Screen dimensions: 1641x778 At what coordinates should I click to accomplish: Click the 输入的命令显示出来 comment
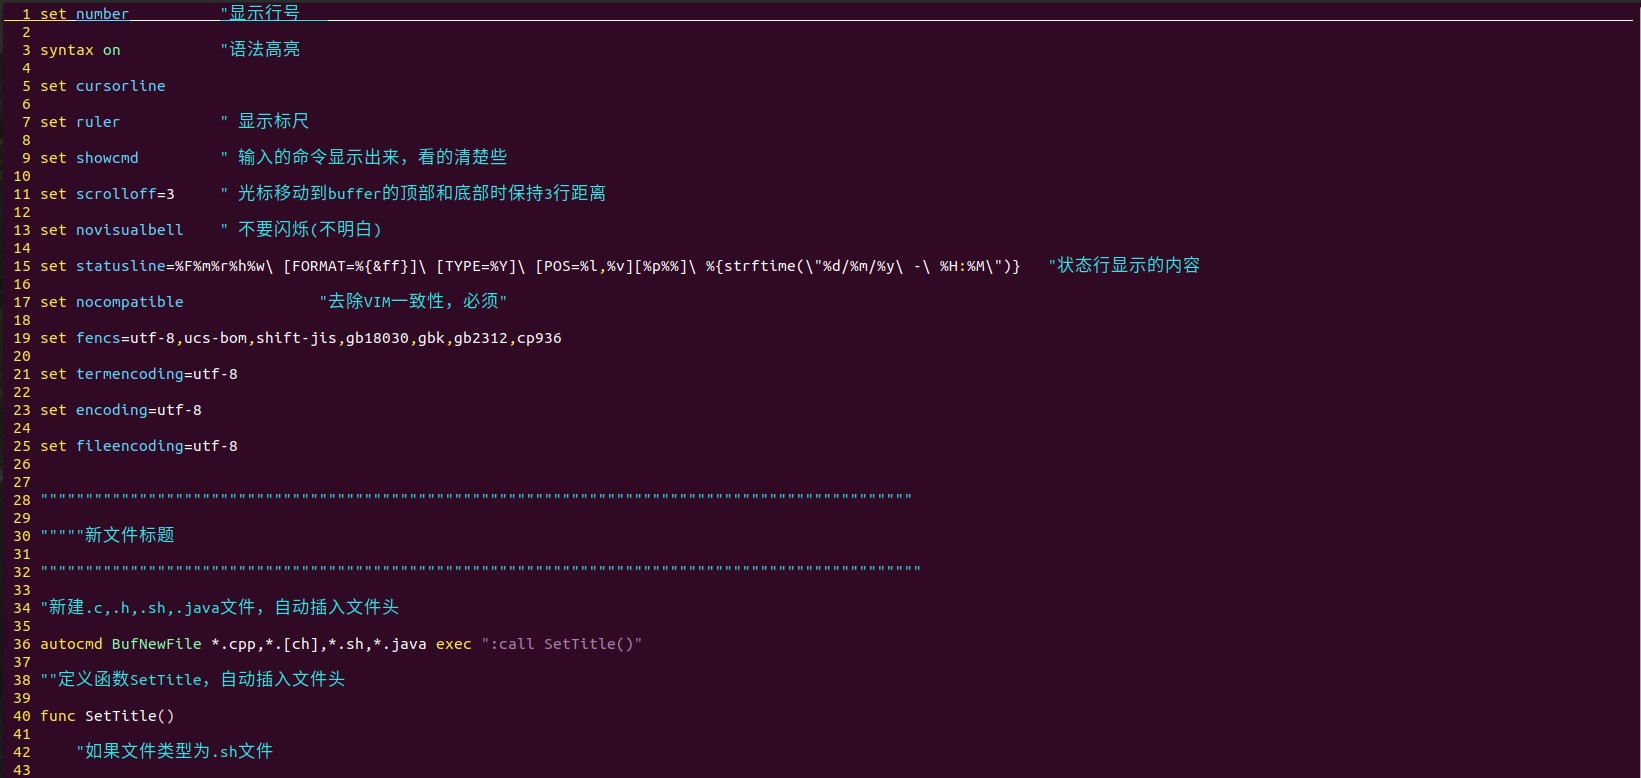[364, 157]
